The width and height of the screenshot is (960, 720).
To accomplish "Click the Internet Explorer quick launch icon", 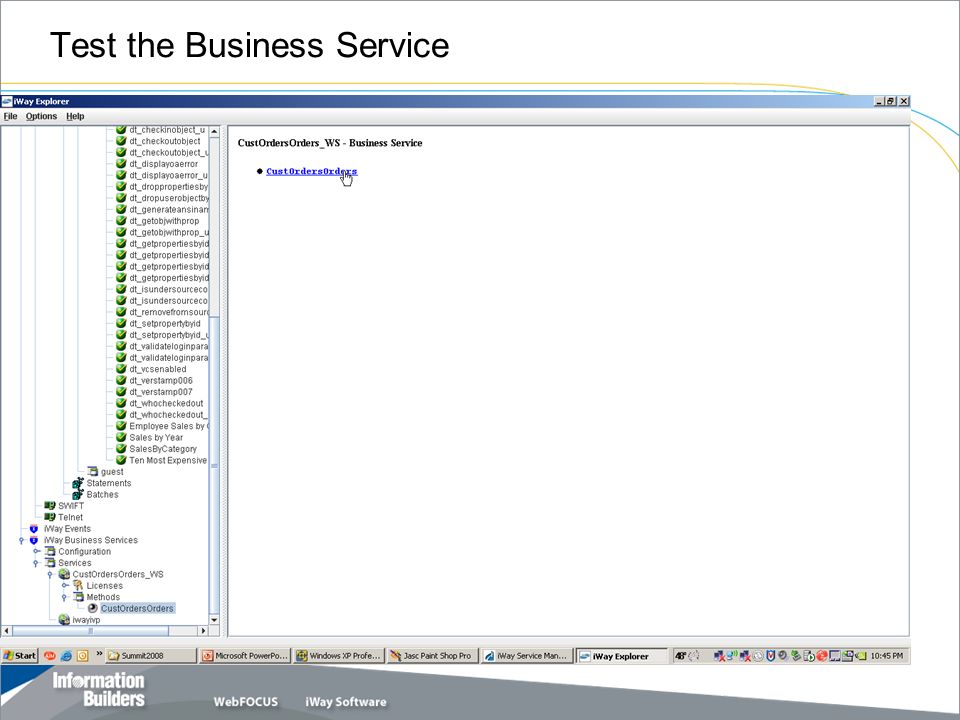I will (x=66, y=656).
